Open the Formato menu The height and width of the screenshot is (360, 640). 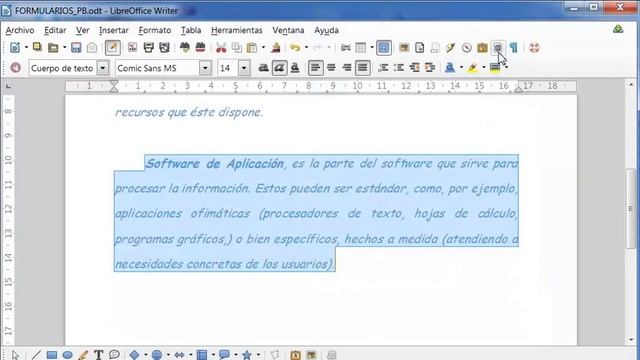coord(155,30)
